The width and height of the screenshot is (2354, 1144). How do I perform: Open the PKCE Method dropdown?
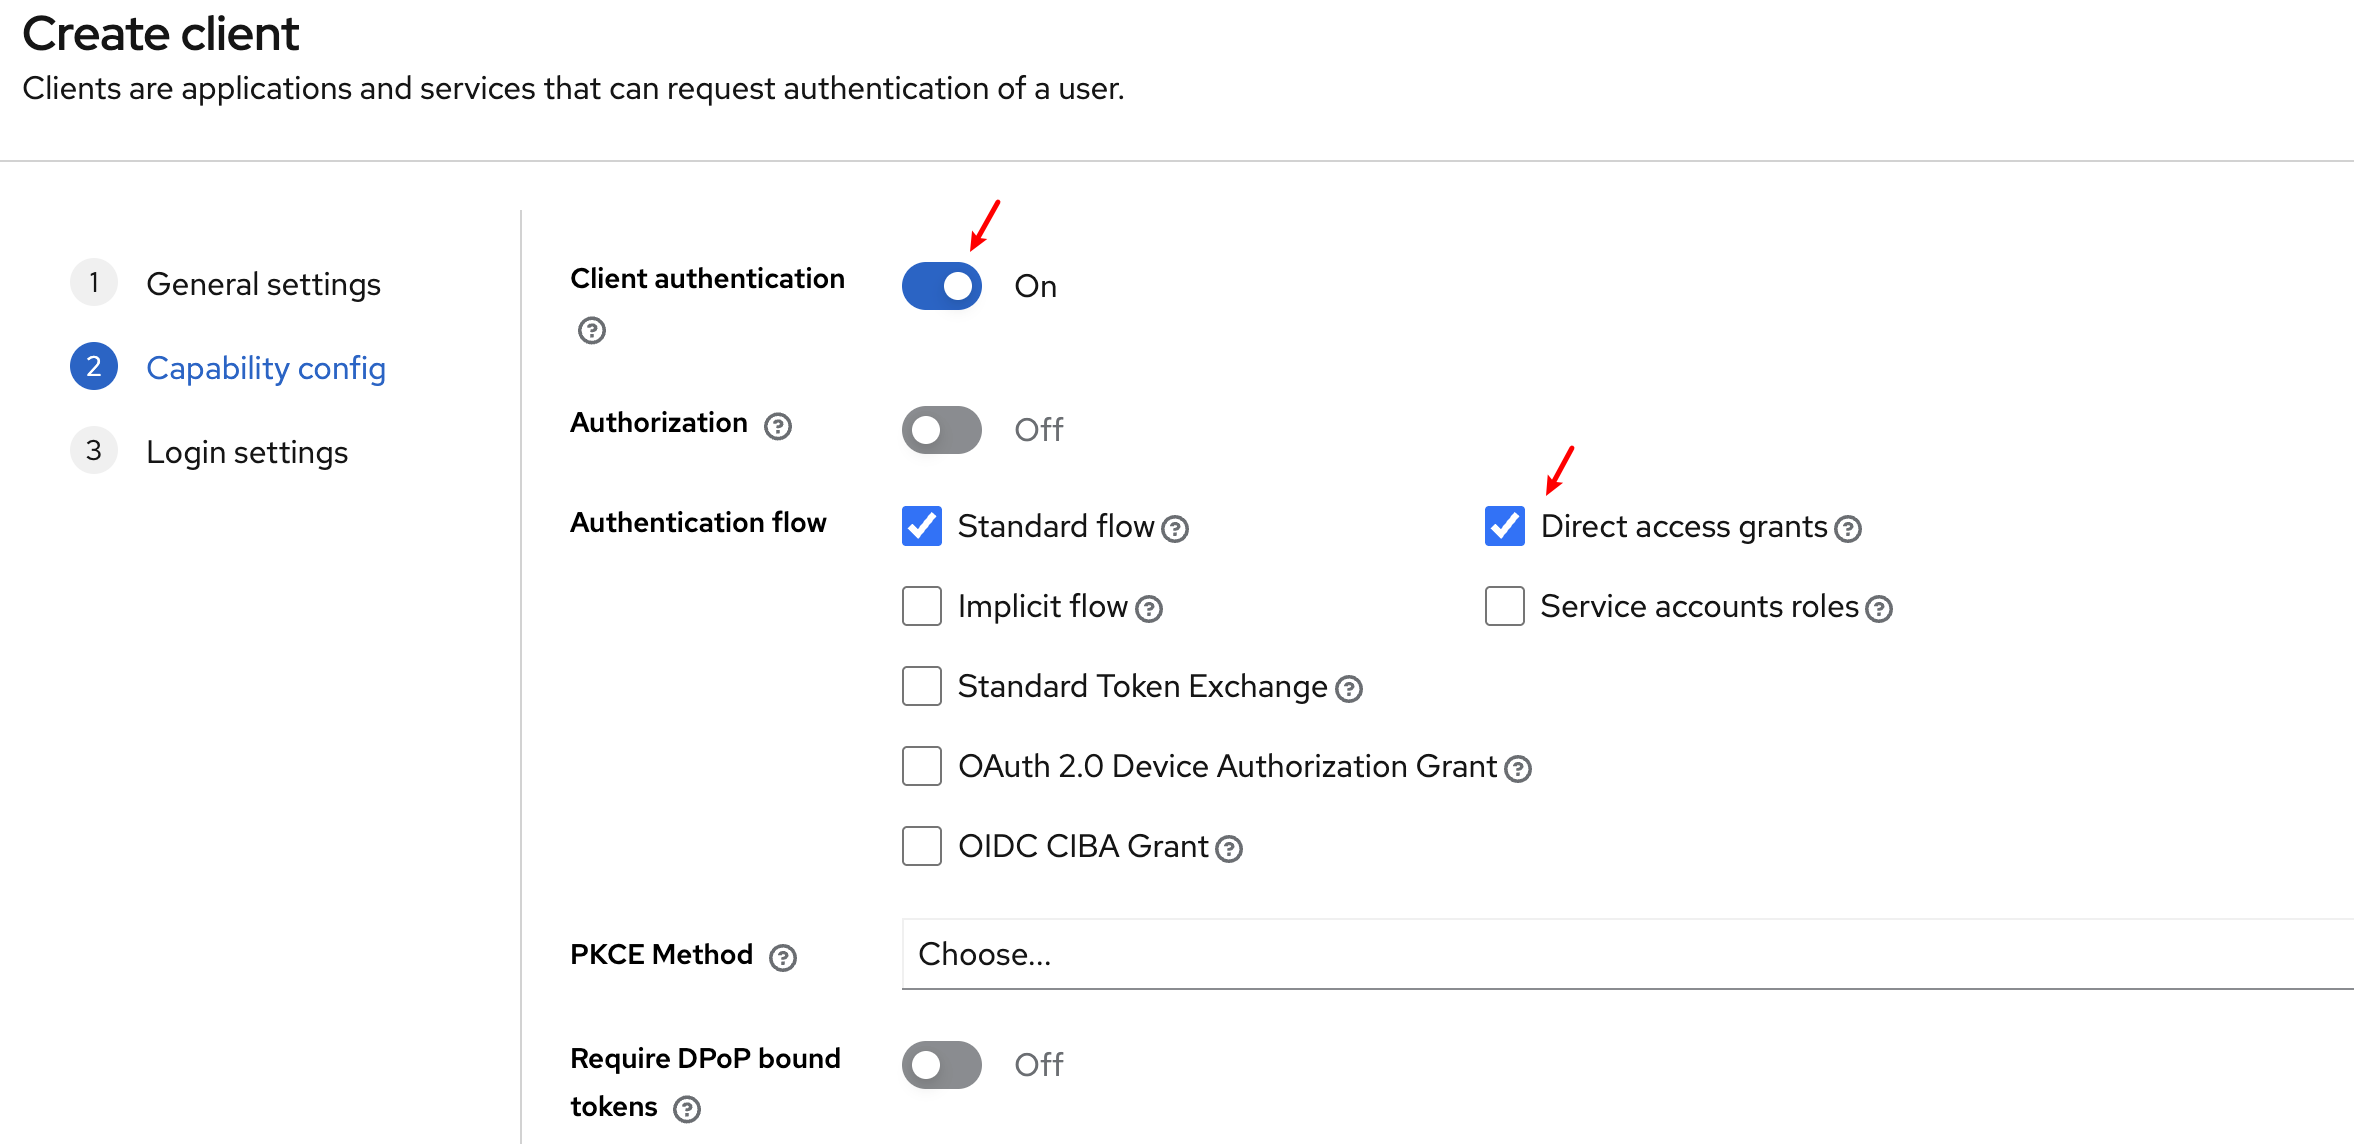pos(1600,954)
